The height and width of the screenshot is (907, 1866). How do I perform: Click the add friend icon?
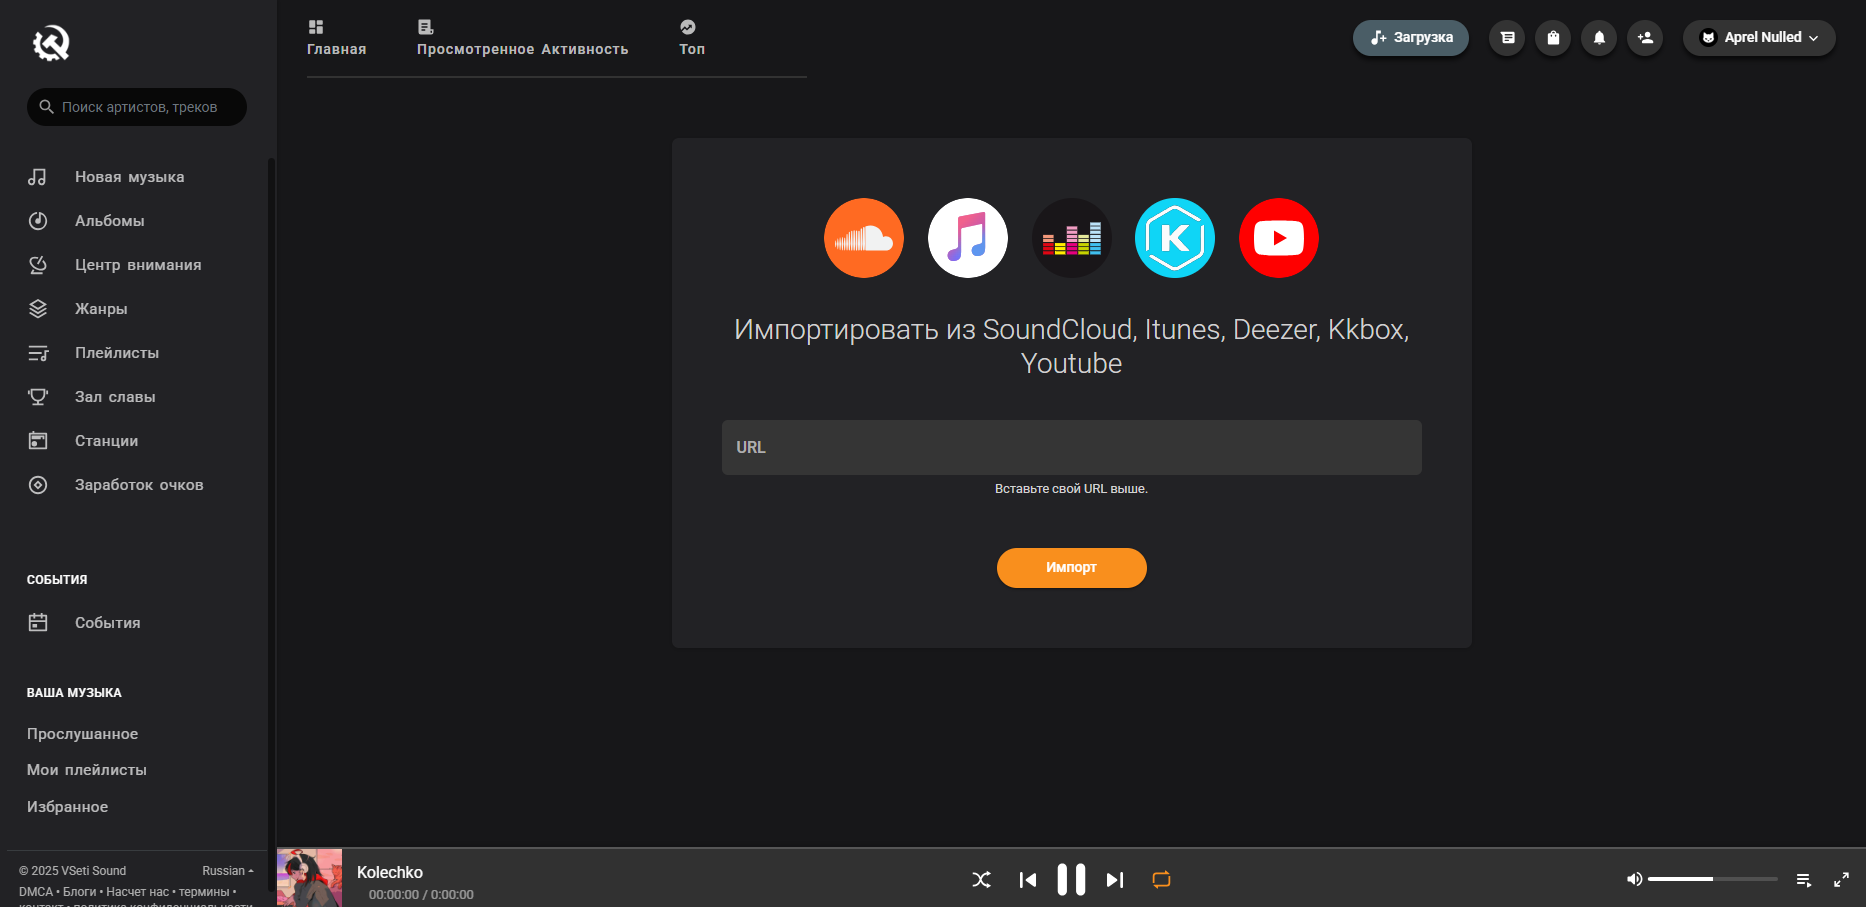point(1645,38)
